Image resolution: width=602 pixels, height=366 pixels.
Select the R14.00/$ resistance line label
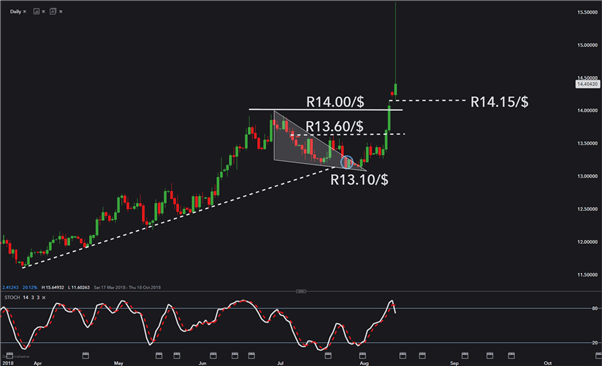335,102
